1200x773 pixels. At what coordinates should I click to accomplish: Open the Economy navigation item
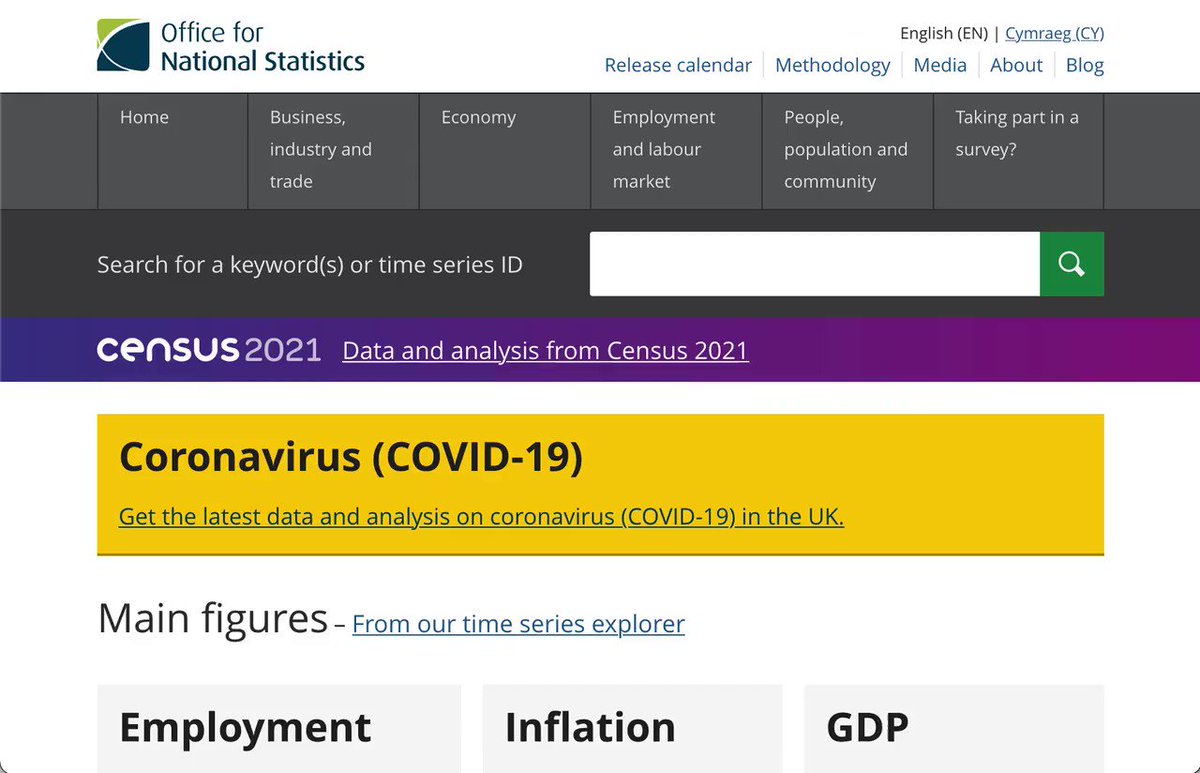[x=505, y=151]
